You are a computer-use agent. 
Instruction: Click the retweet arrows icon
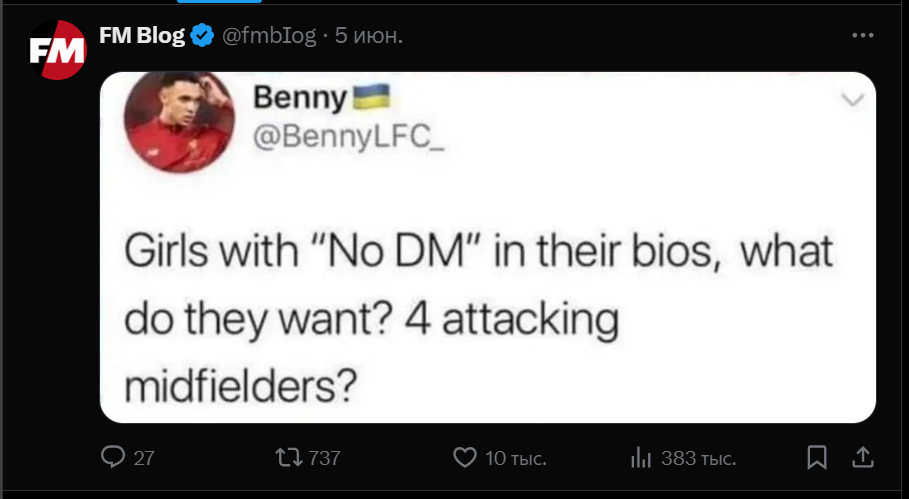coord(288,458)
